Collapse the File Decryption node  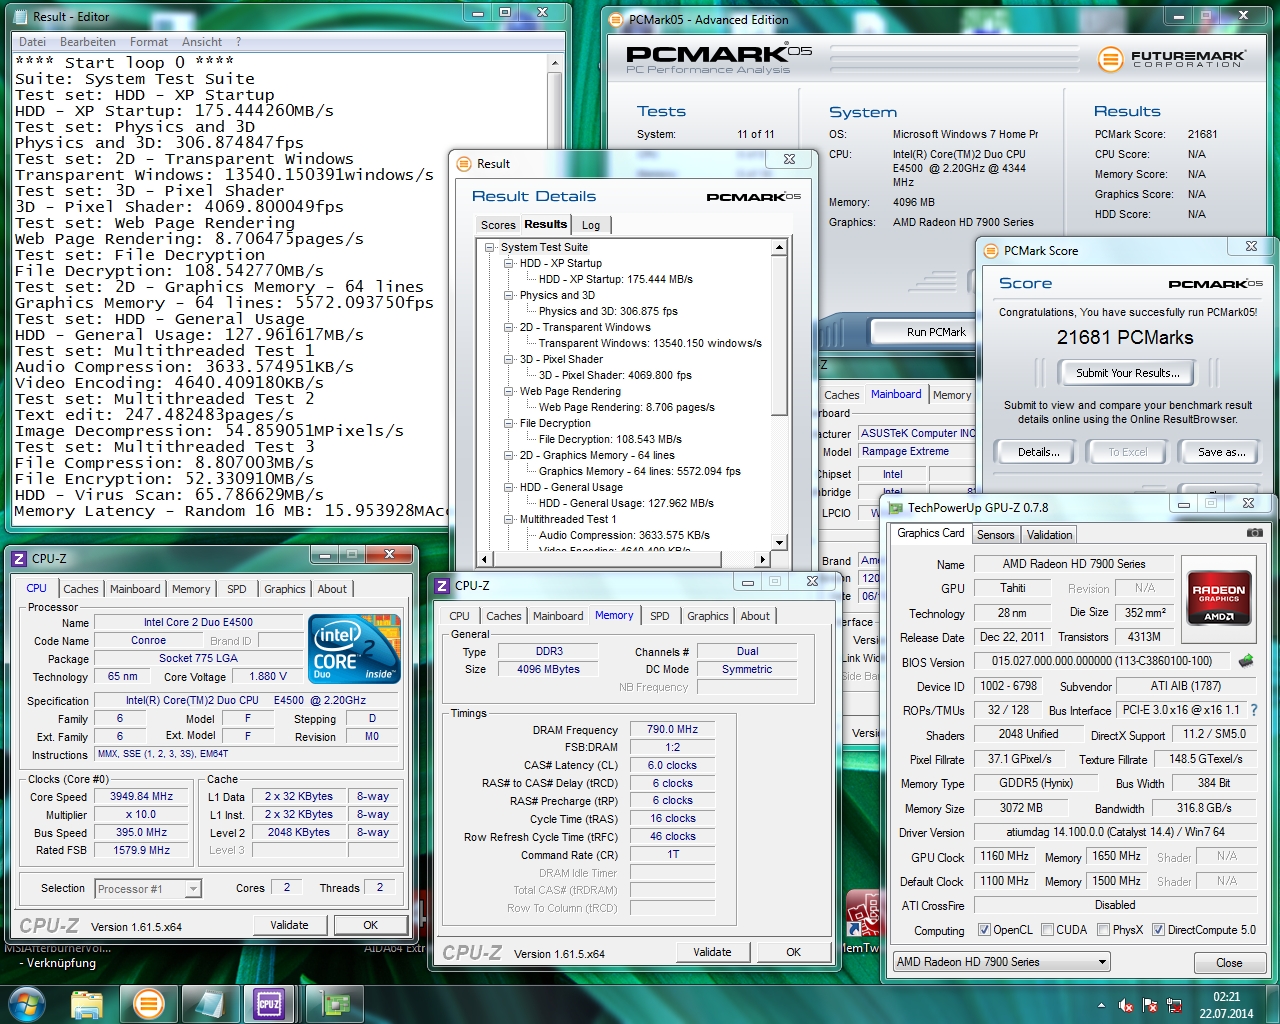coord(509,423)
